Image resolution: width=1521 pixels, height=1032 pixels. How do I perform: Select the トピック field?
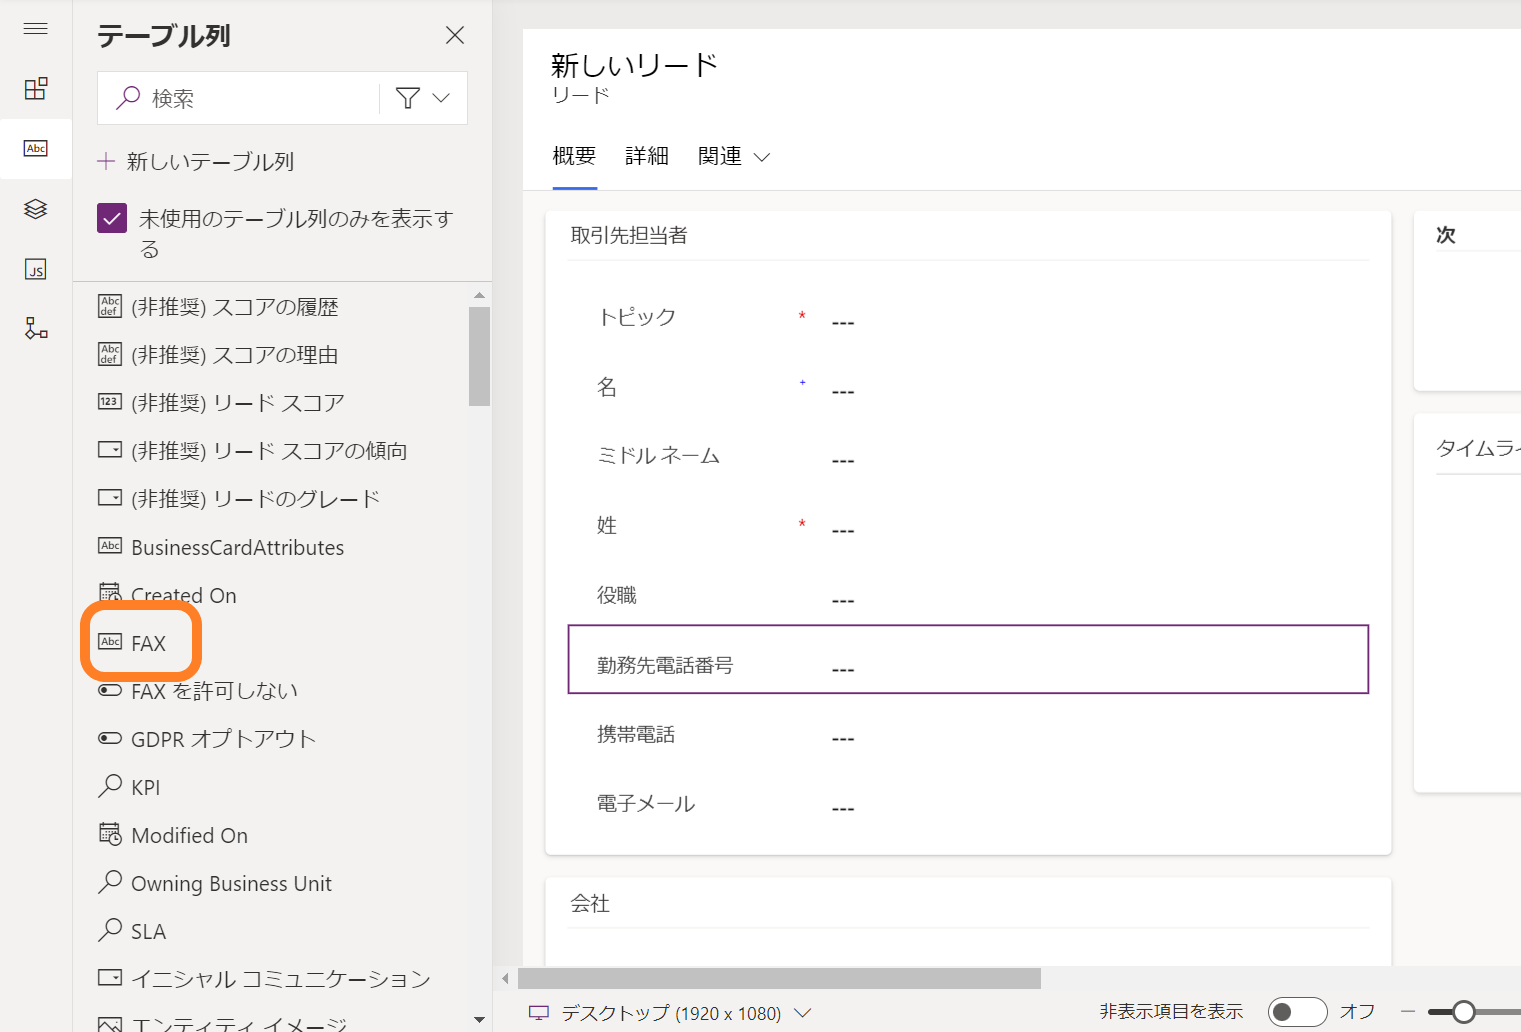tap(968, 320)
